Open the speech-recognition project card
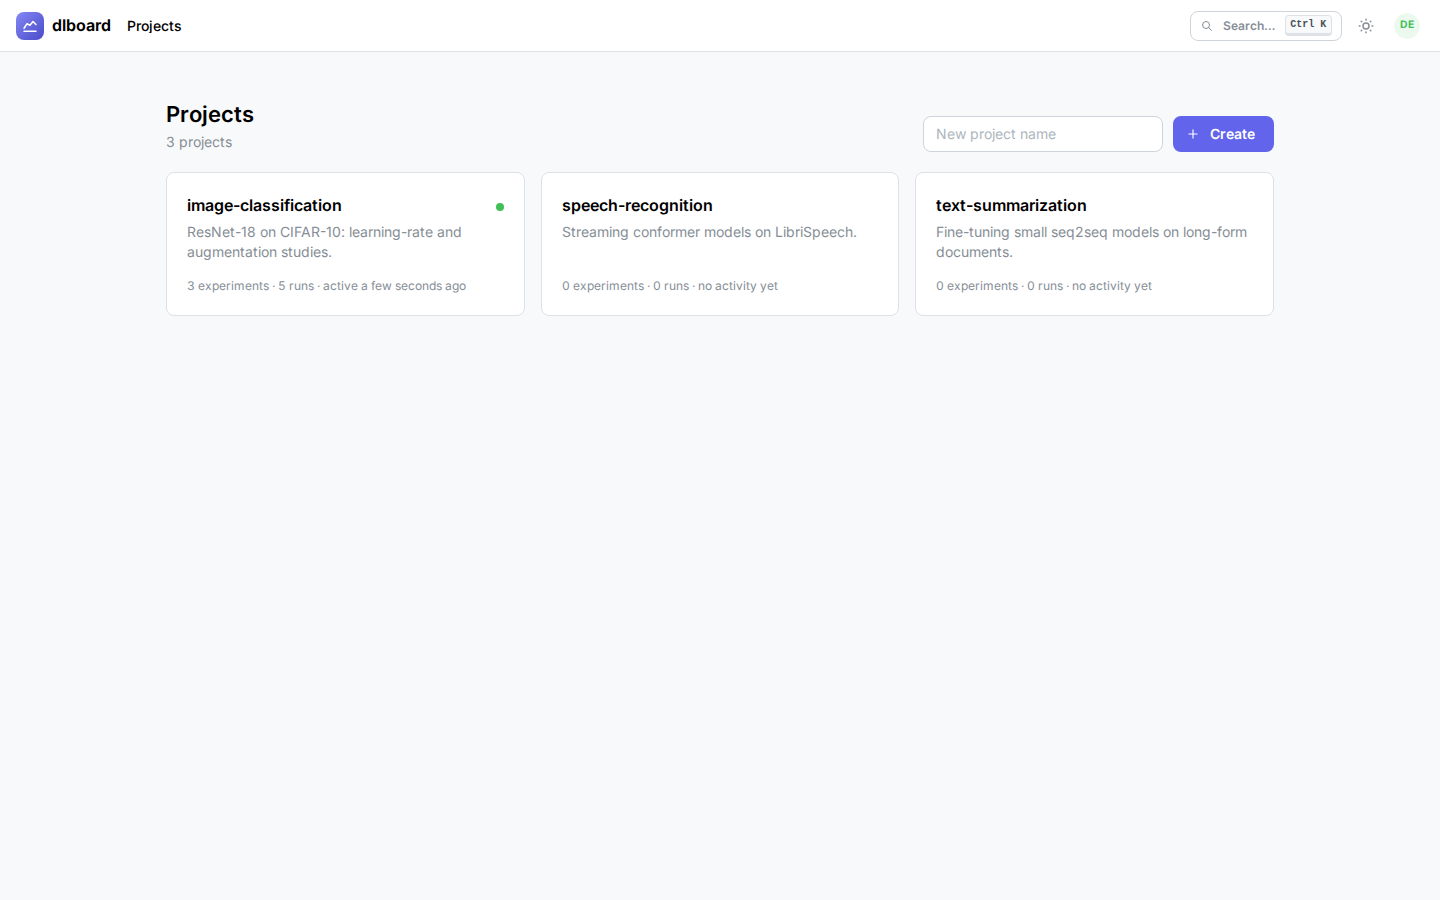 coord(720,244)
